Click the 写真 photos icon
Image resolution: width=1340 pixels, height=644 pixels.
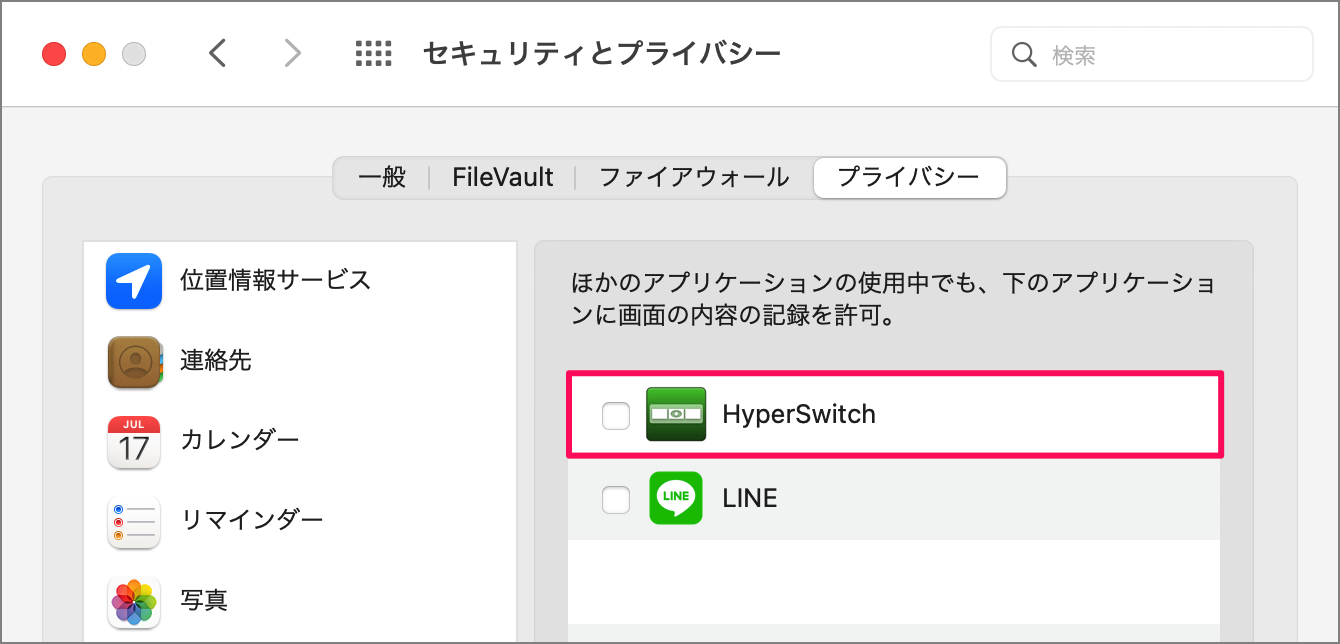click(133, 600)
